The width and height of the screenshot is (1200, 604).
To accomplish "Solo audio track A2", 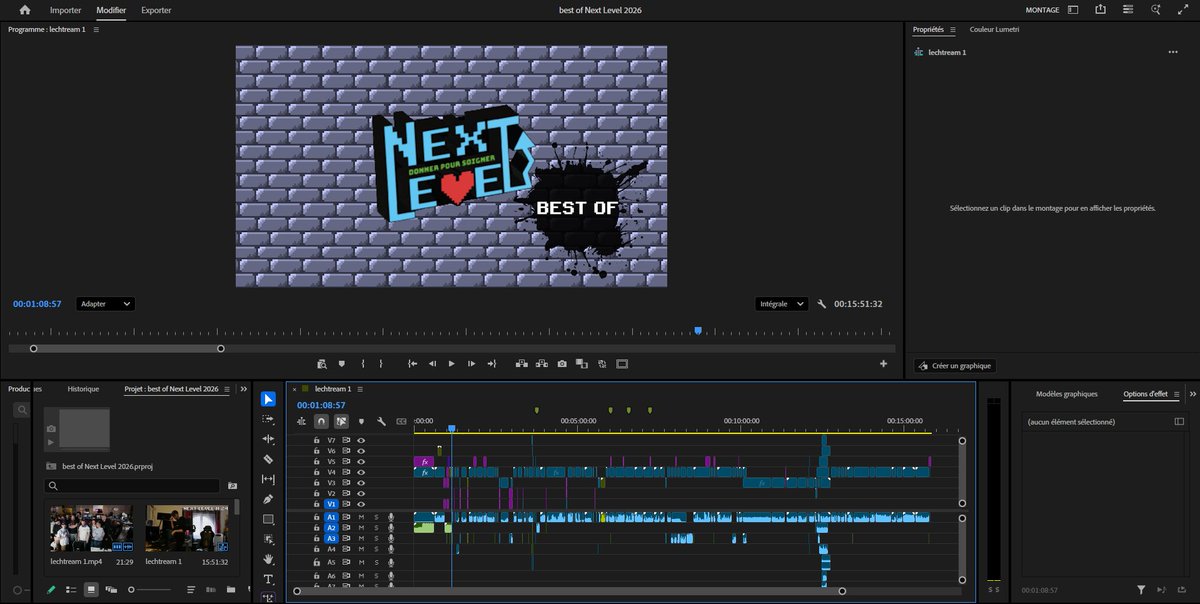I will 376,528.
